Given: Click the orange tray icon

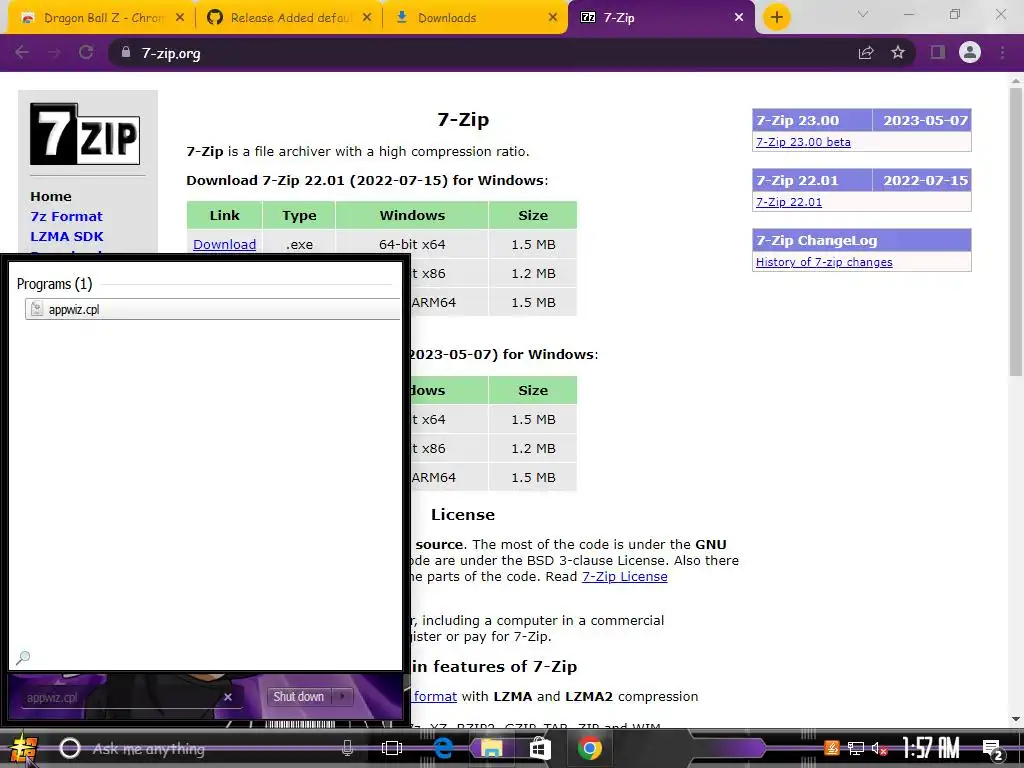Looking at the screenshot, I should coord(831,748).
